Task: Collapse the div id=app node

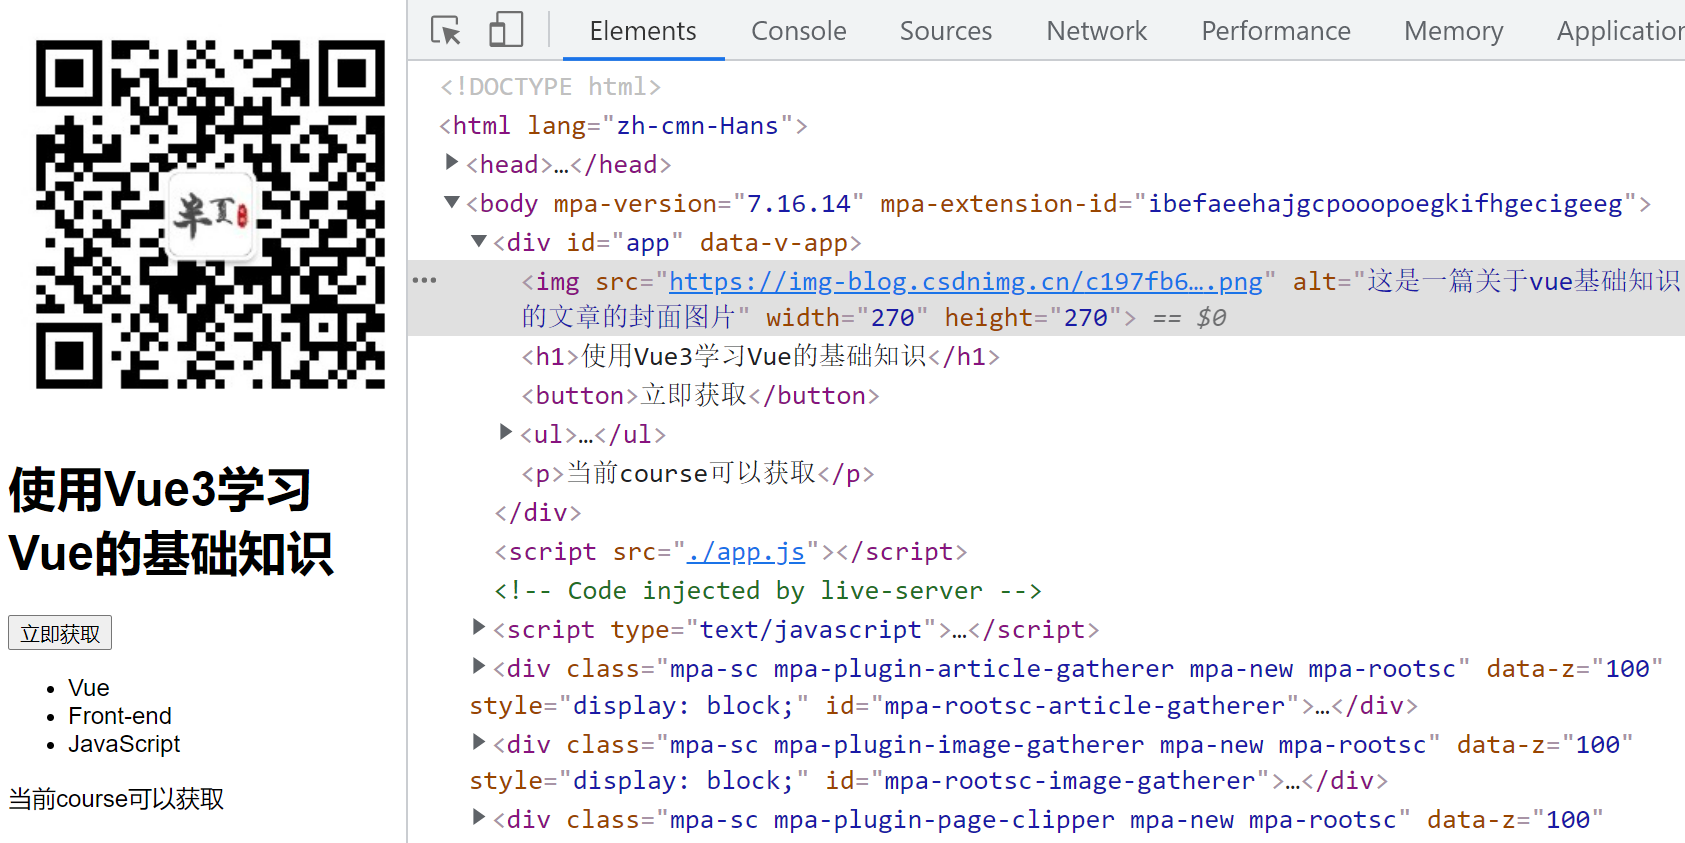Action: click(479, 241)
